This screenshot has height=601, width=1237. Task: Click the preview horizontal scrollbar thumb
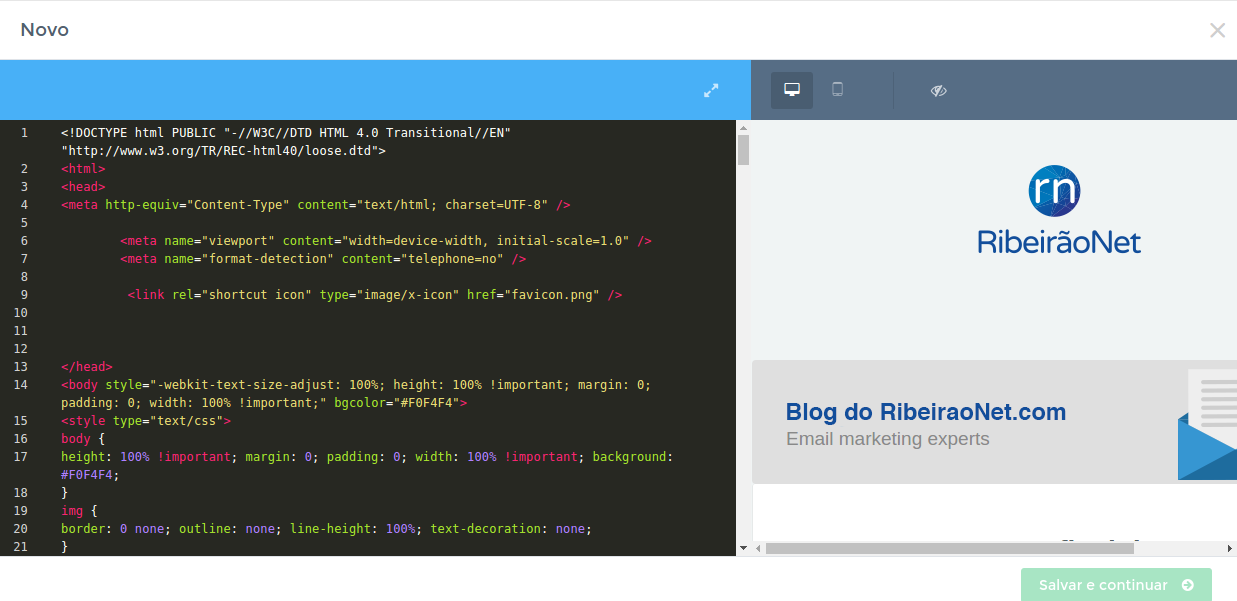pyautogui.click(x=950, y=548)
